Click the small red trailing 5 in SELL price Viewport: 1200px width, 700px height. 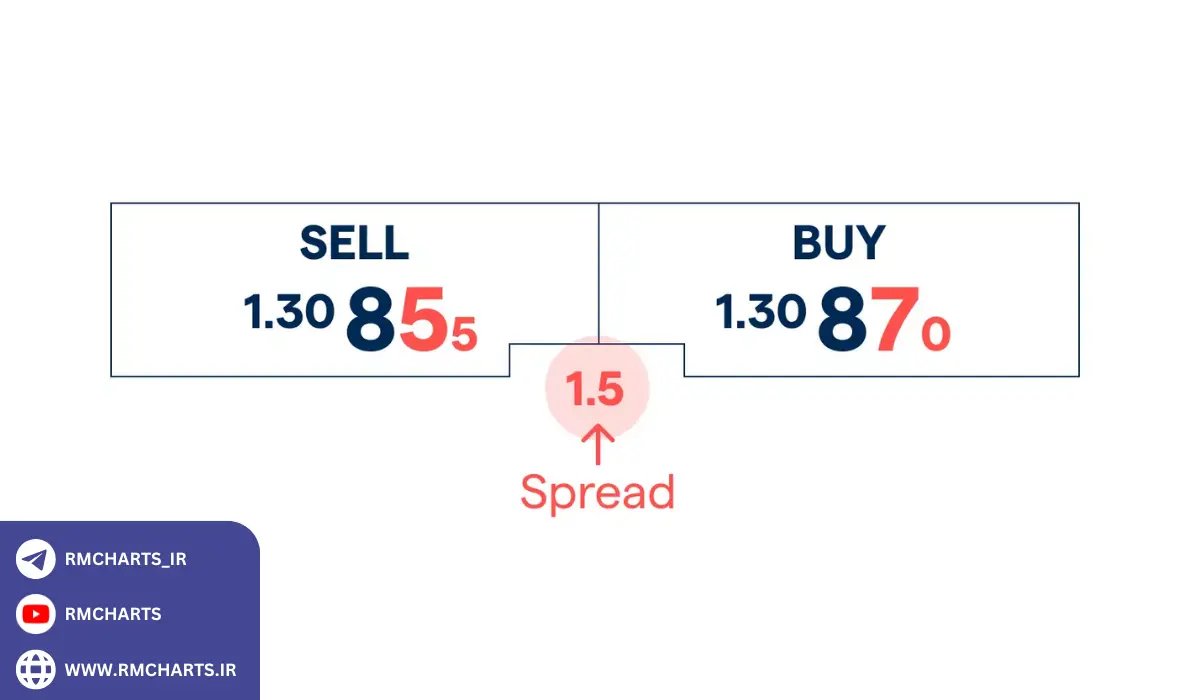[464, 335]
